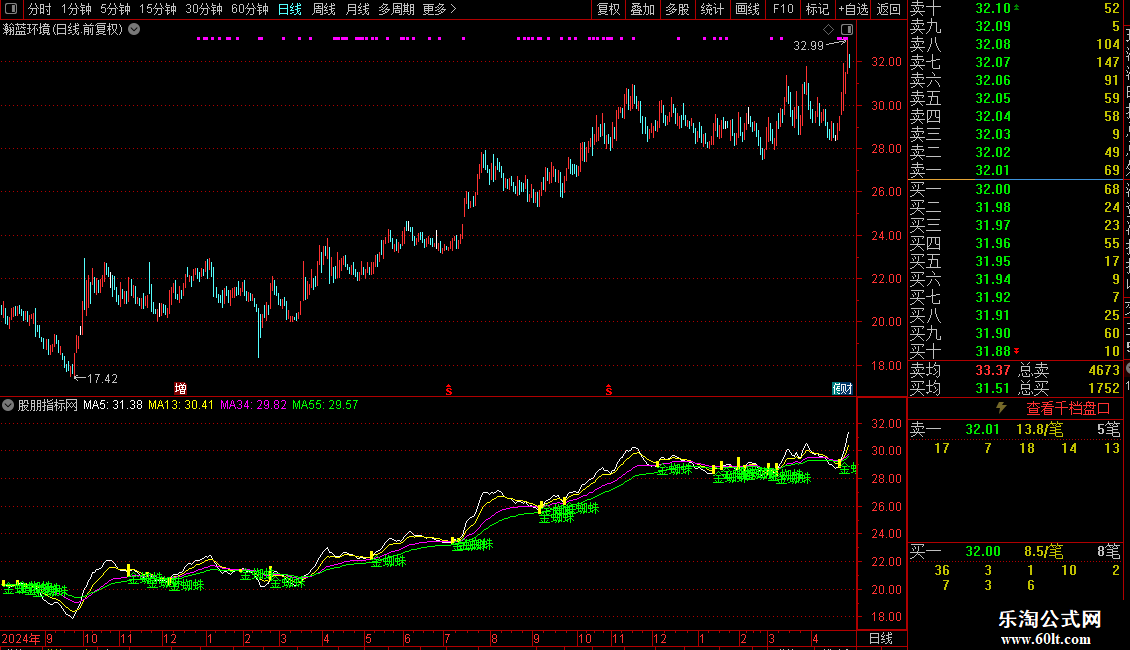The width and height of the screenshot is (1130, 650).
Task: Switch to 1分钟 period tab
Action: [x=76, y=9]
